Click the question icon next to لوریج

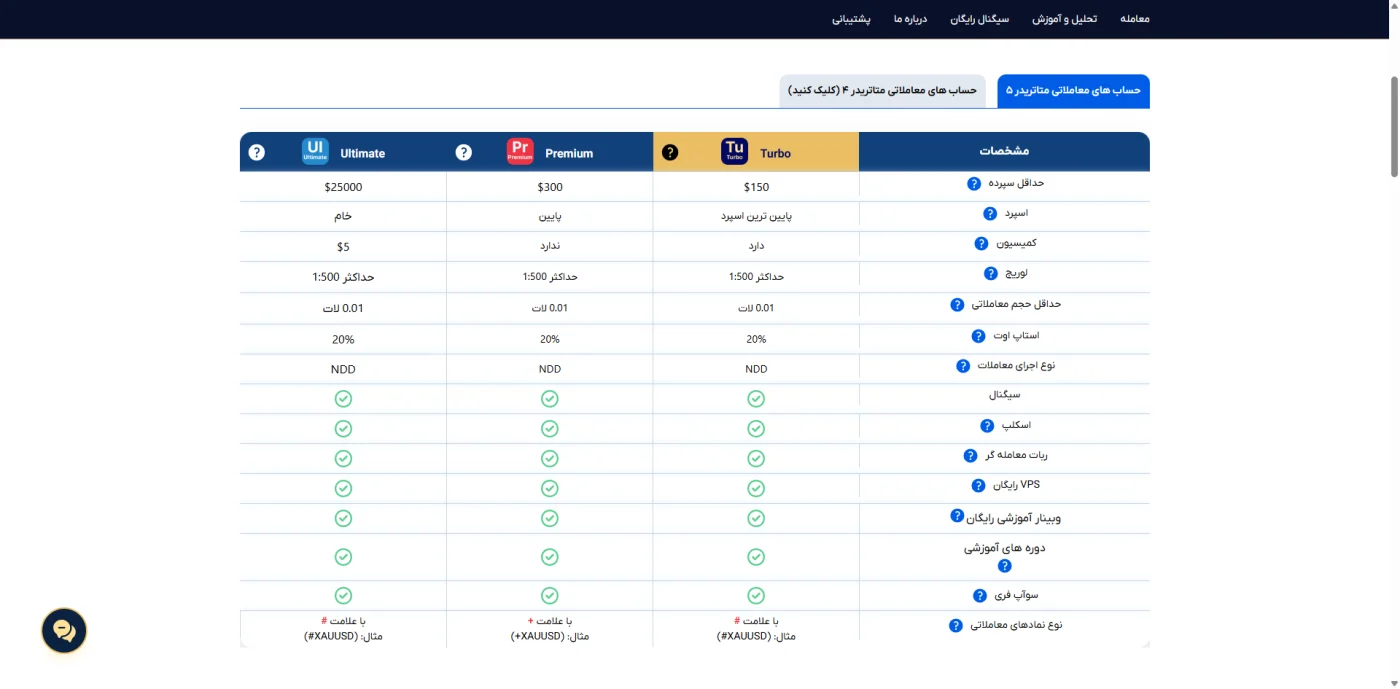click(x=991, y=273)
